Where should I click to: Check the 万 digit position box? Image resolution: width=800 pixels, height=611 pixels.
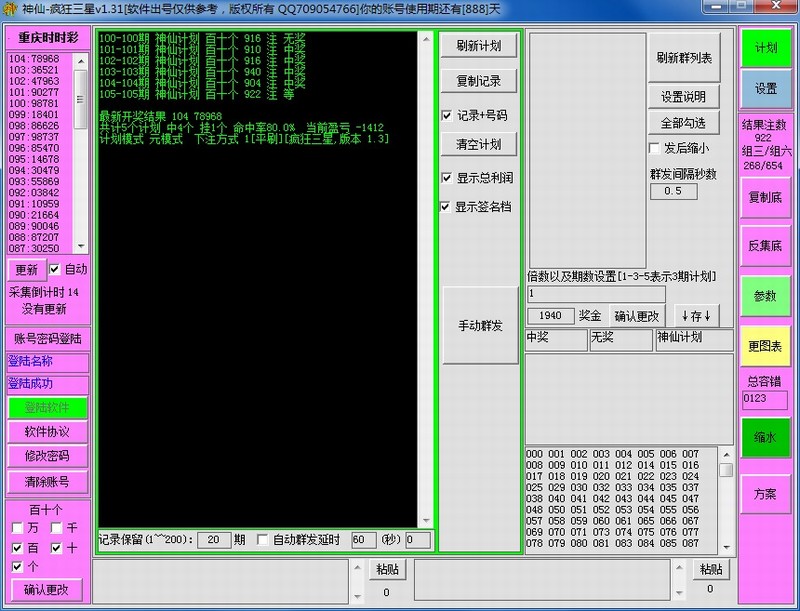point(17,527)
